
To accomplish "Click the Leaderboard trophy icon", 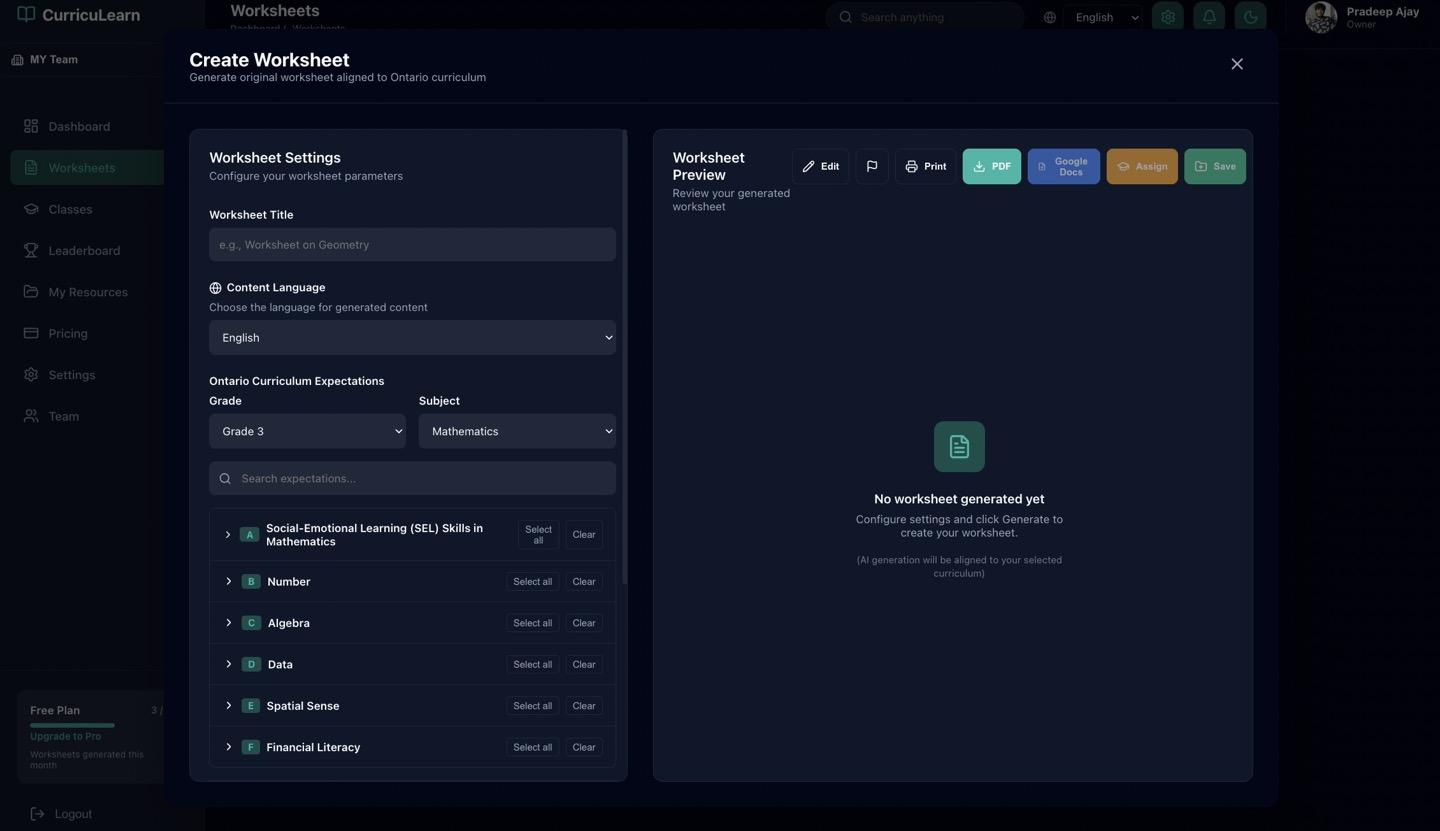I will tap(31, 250).
